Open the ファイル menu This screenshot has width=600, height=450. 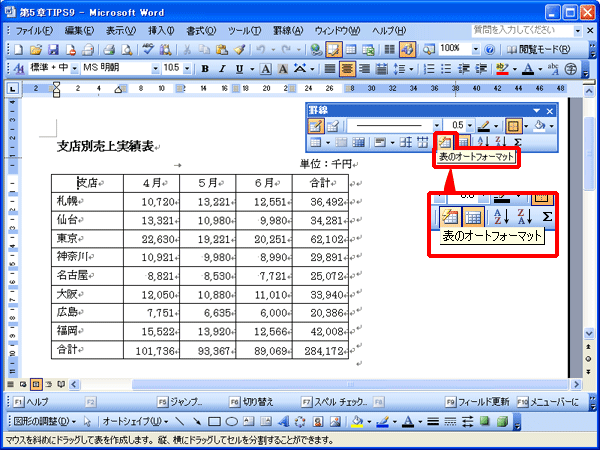34,31
